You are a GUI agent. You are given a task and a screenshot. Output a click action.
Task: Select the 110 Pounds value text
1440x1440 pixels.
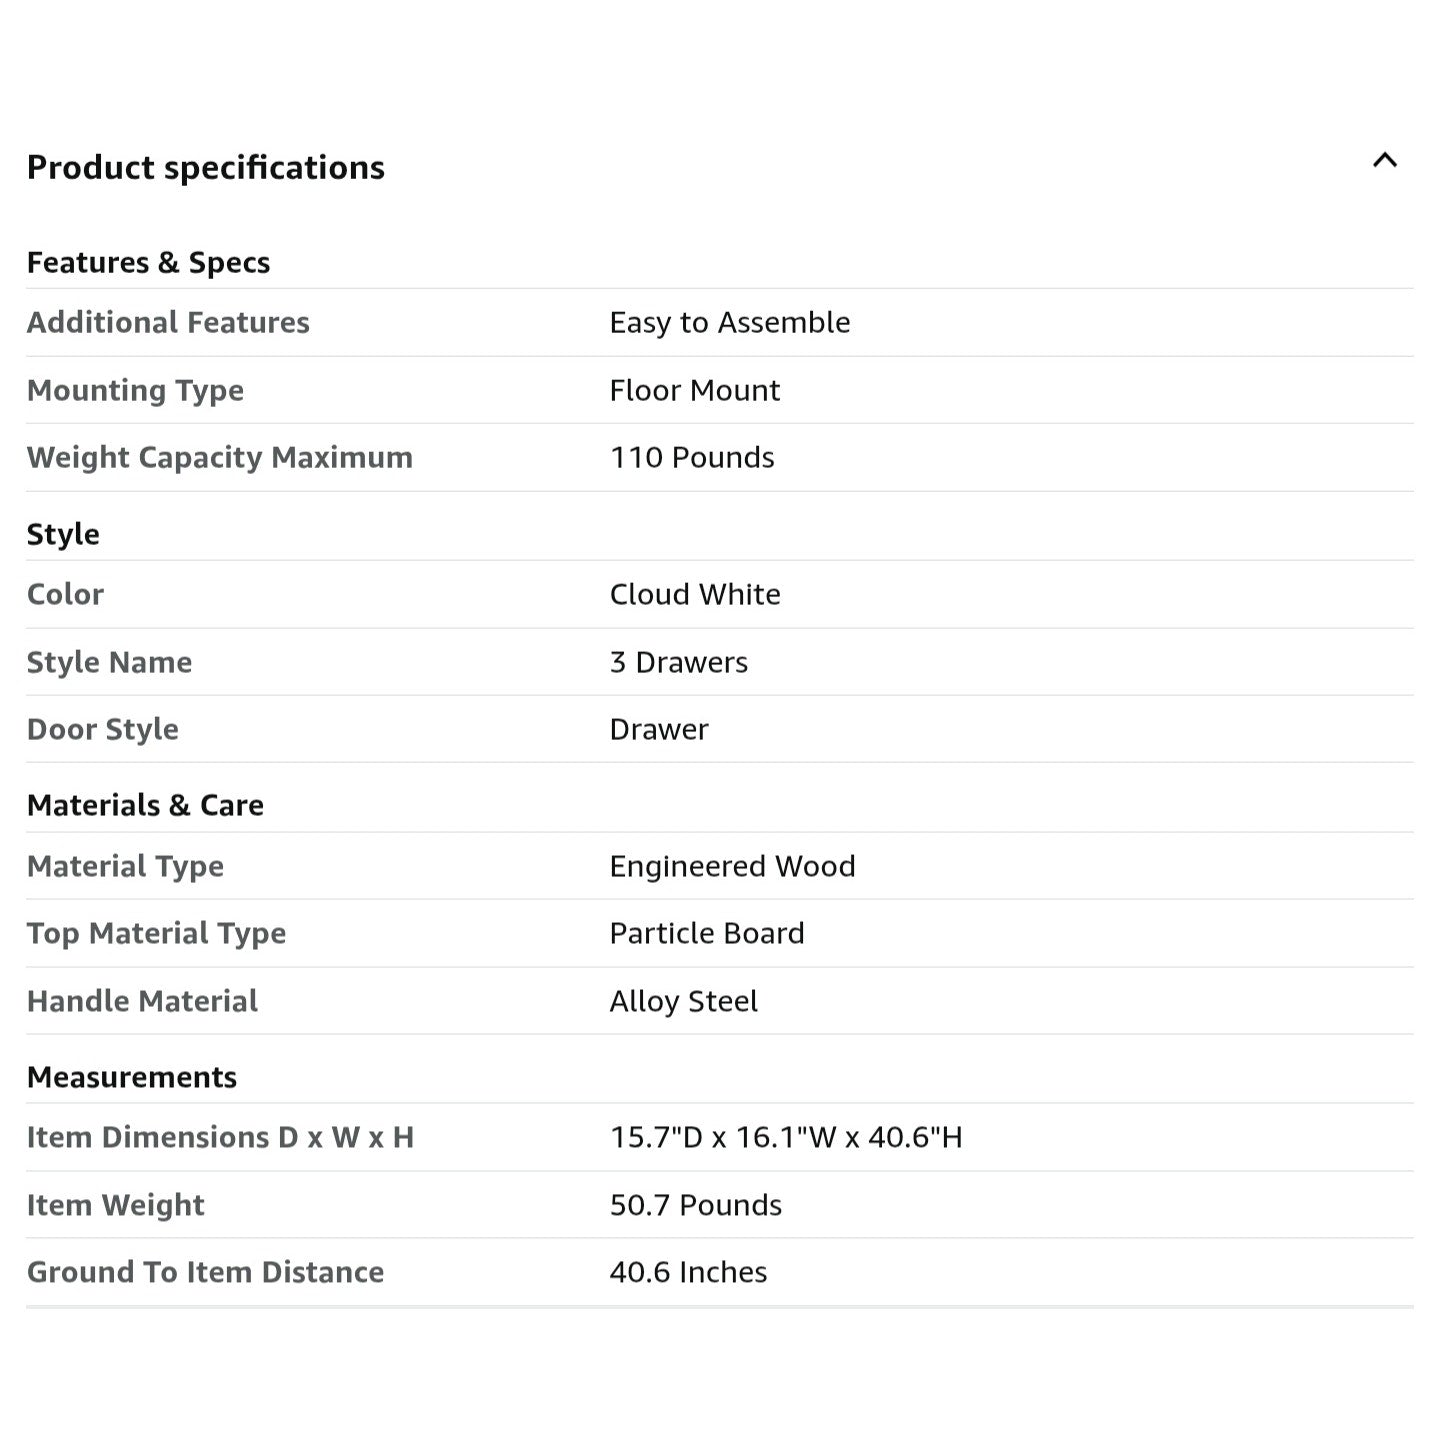coord(692,457)
